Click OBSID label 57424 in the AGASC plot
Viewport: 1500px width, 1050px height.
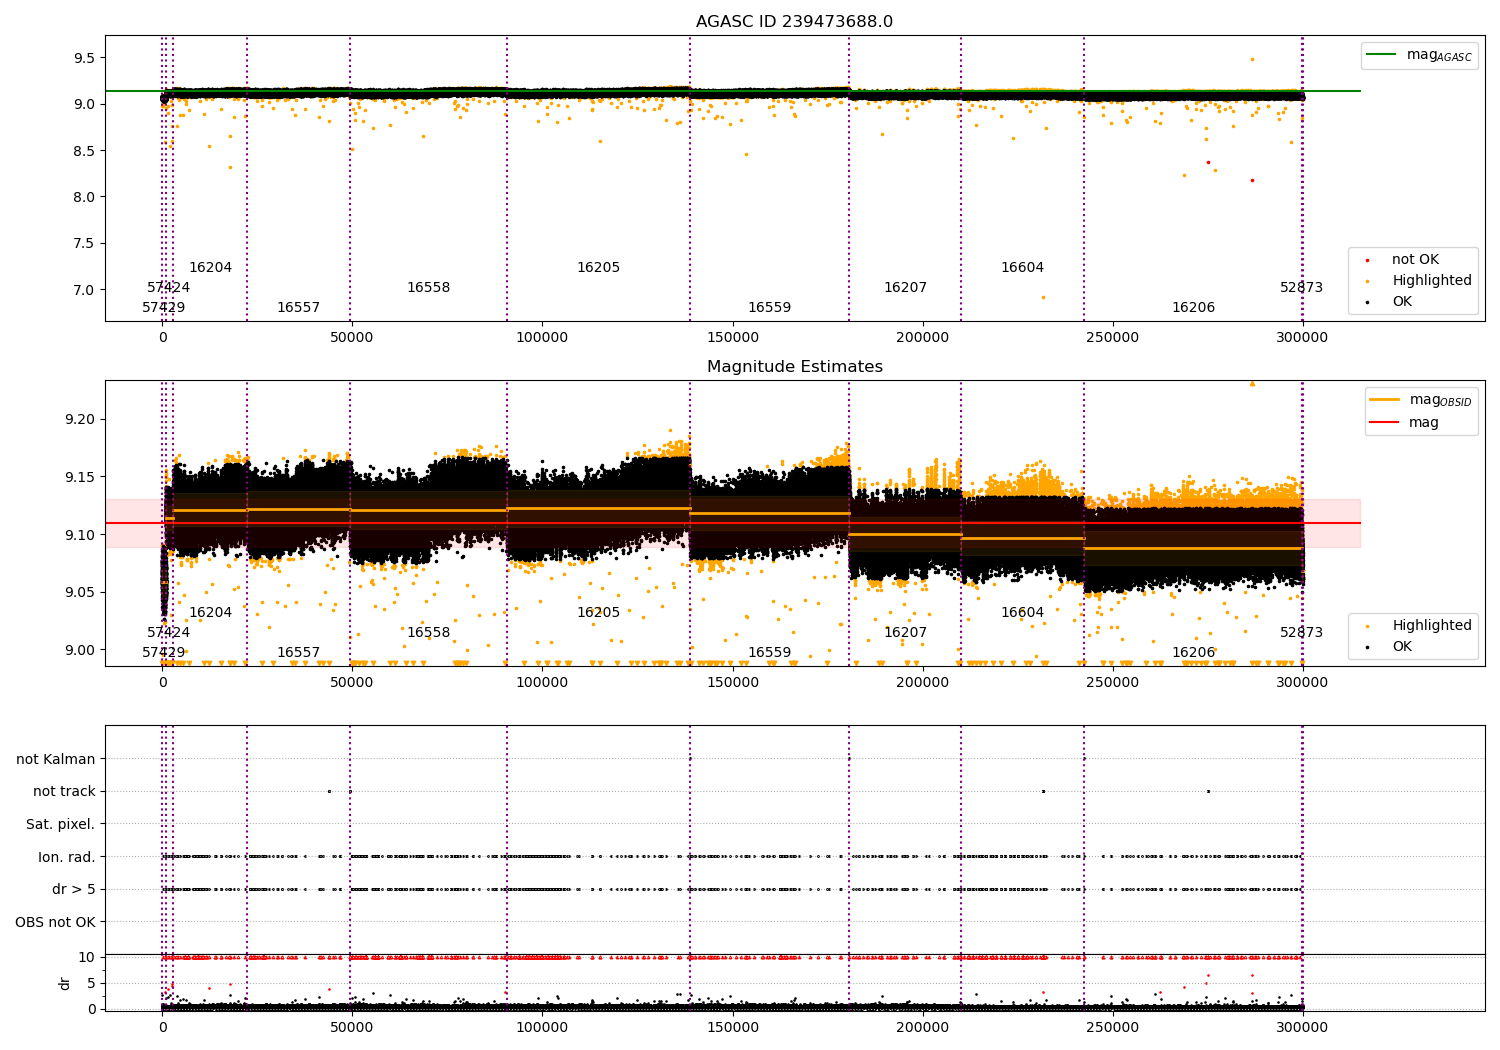pyautogui.click(x=168, y=288)
